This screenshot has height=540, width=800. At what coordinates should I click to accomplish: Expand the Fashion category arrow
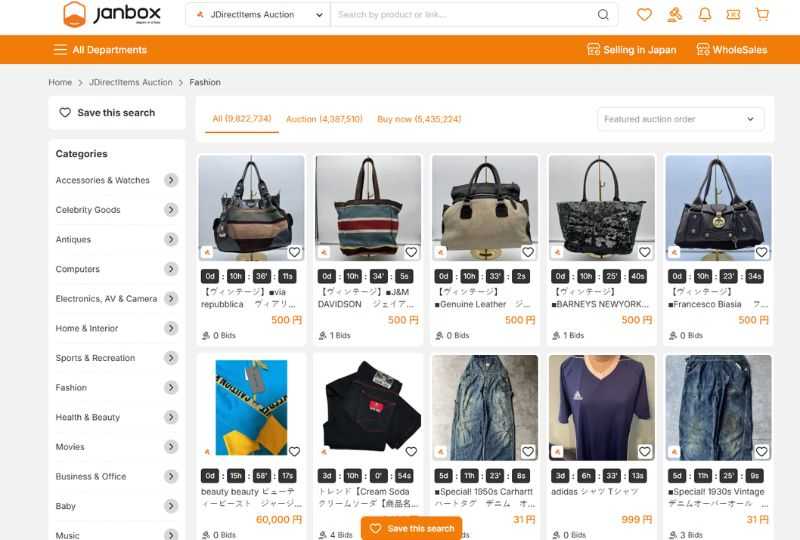(x=171, y=387)
